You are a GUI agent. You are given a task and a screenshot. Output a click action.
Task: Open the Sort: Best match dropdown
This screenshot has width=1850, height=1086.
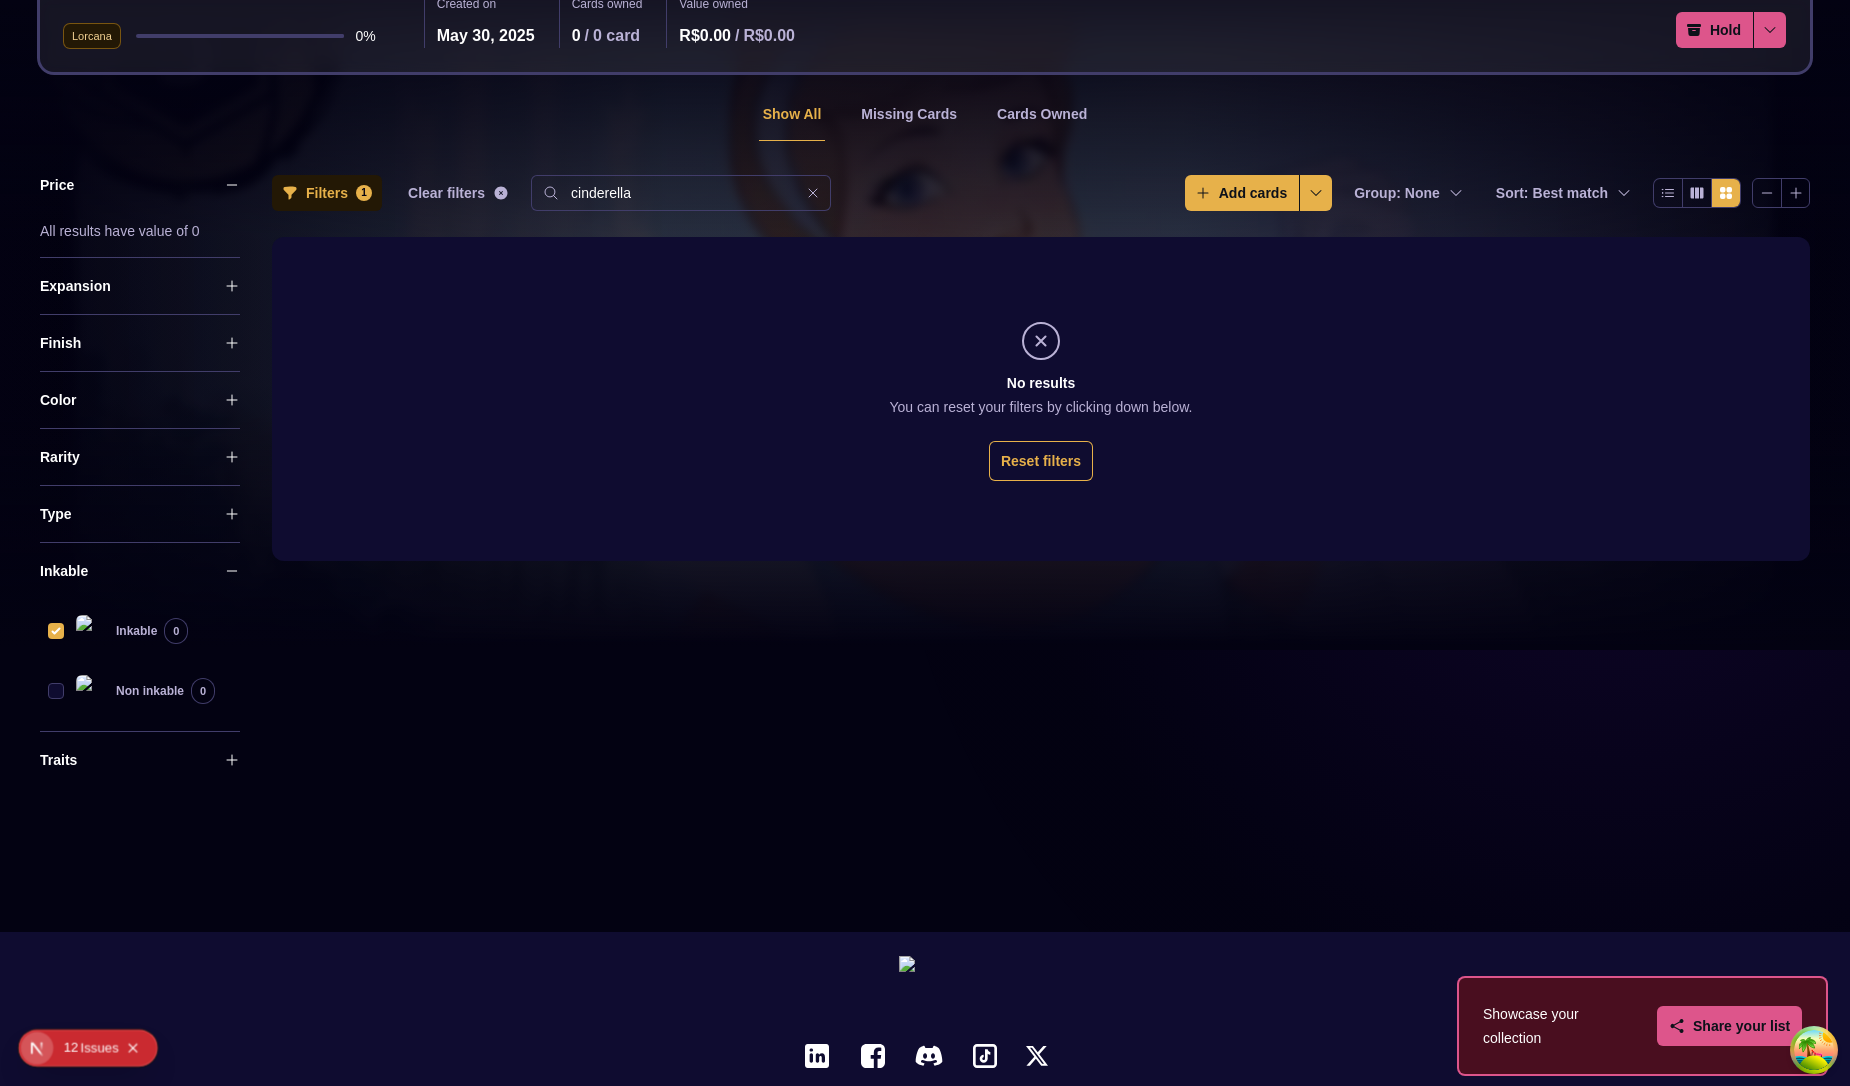point(1562,193)
